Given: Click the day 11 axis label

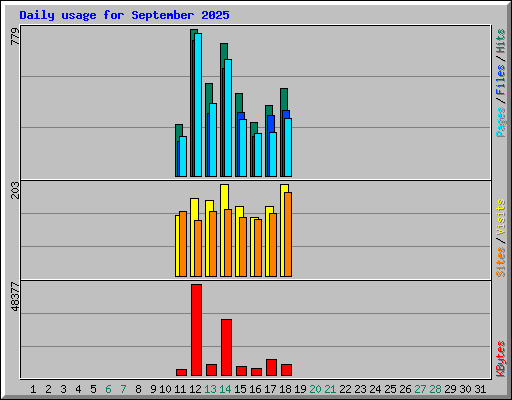Looking at the screenshot, I should pos(180,389).
